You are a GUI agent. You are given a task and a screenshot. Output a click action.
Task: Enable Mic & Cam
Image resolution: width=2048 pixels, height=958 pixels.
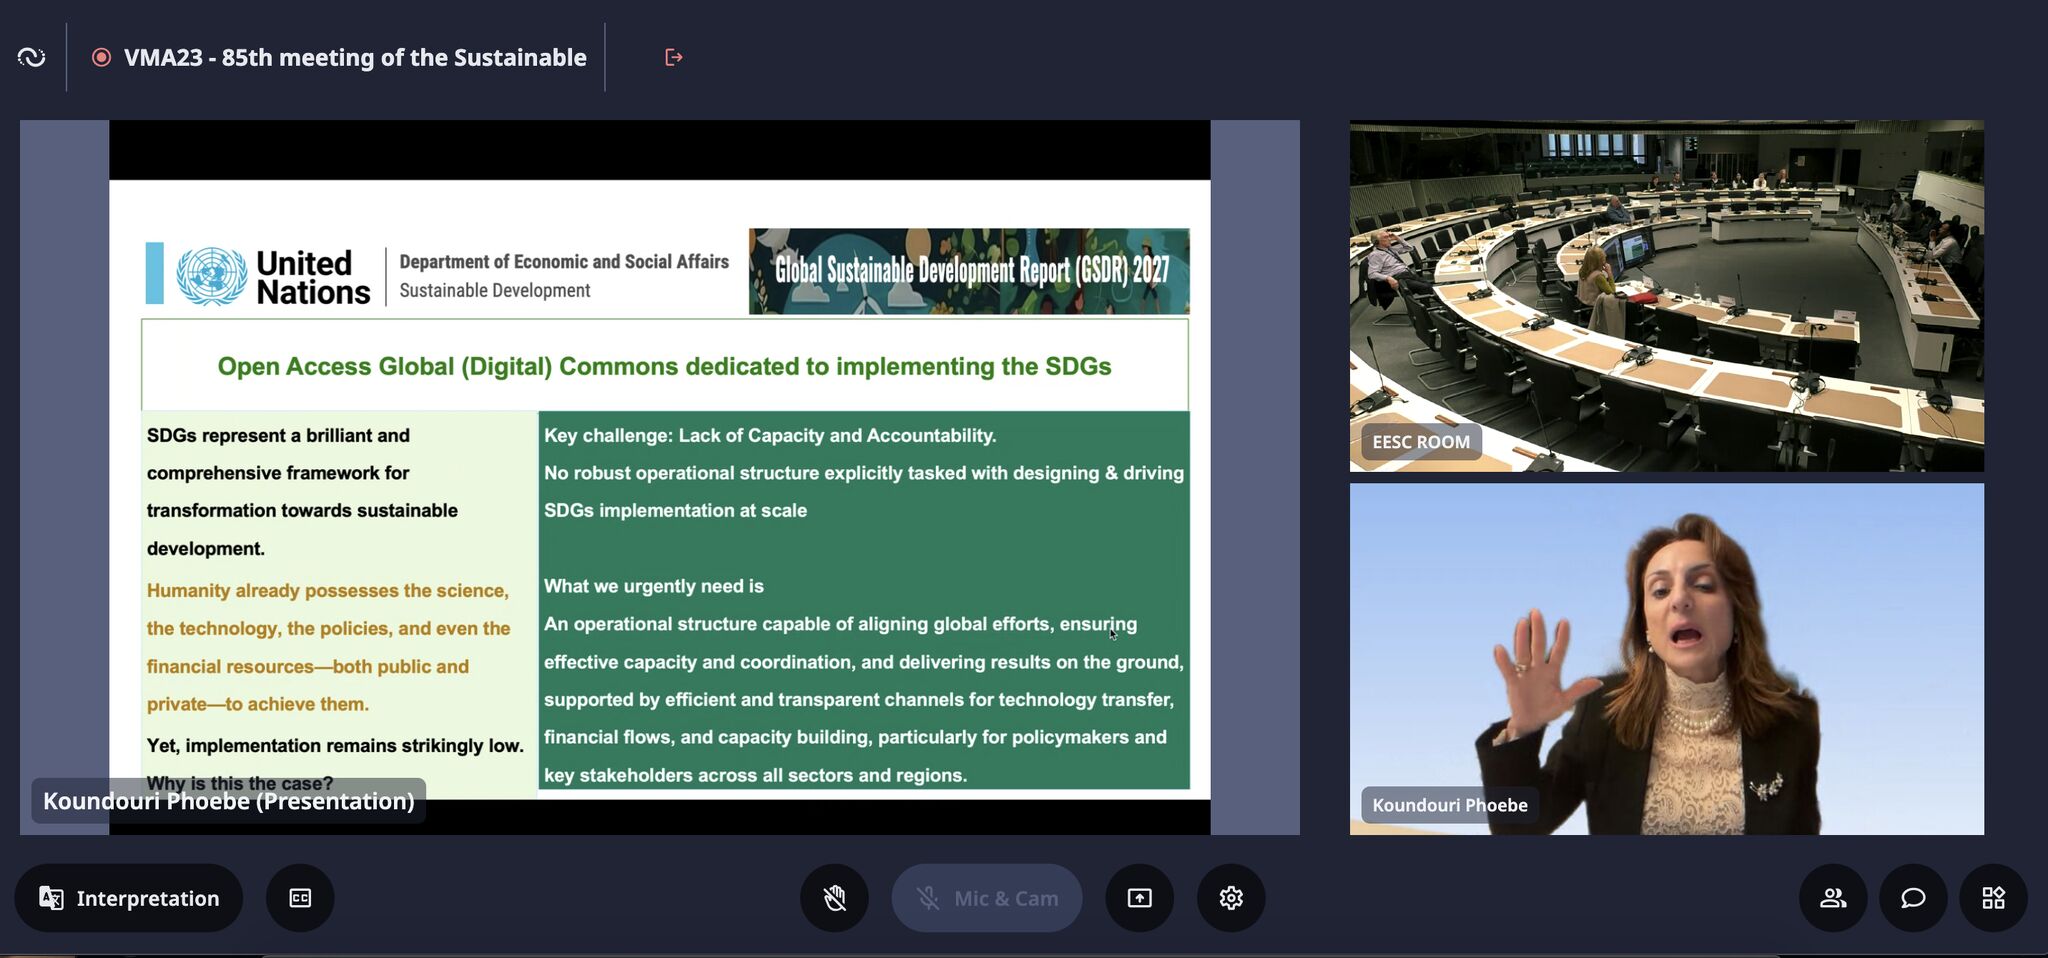coord(986,898)
